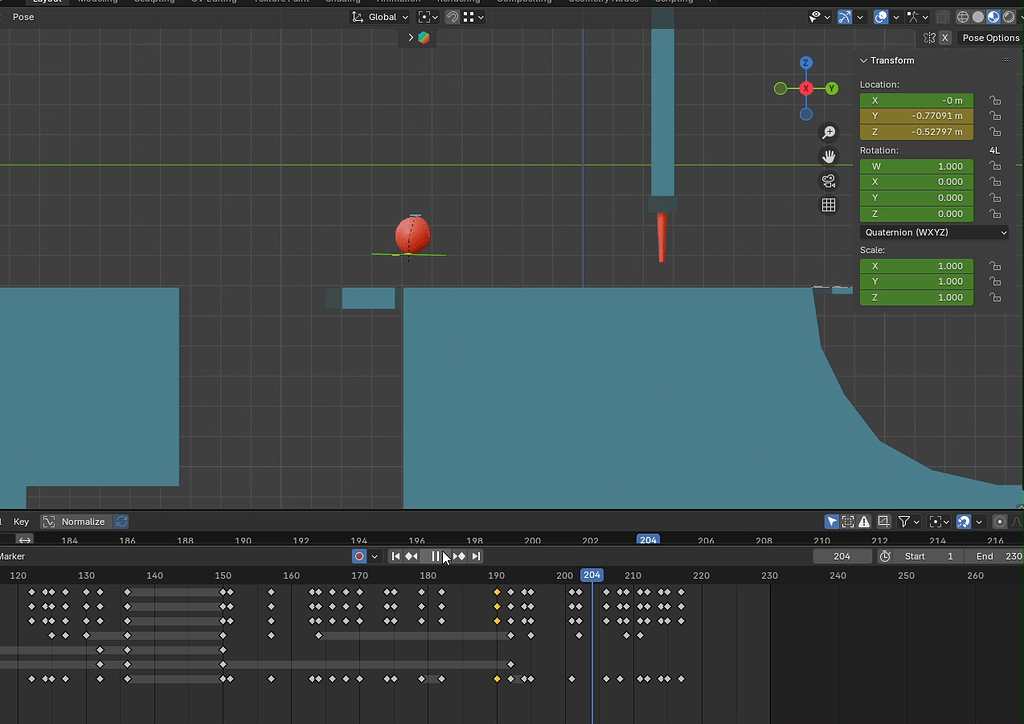Toggle graph editor snapping icon
1024x724 pixels.
(x=963, y=522)
